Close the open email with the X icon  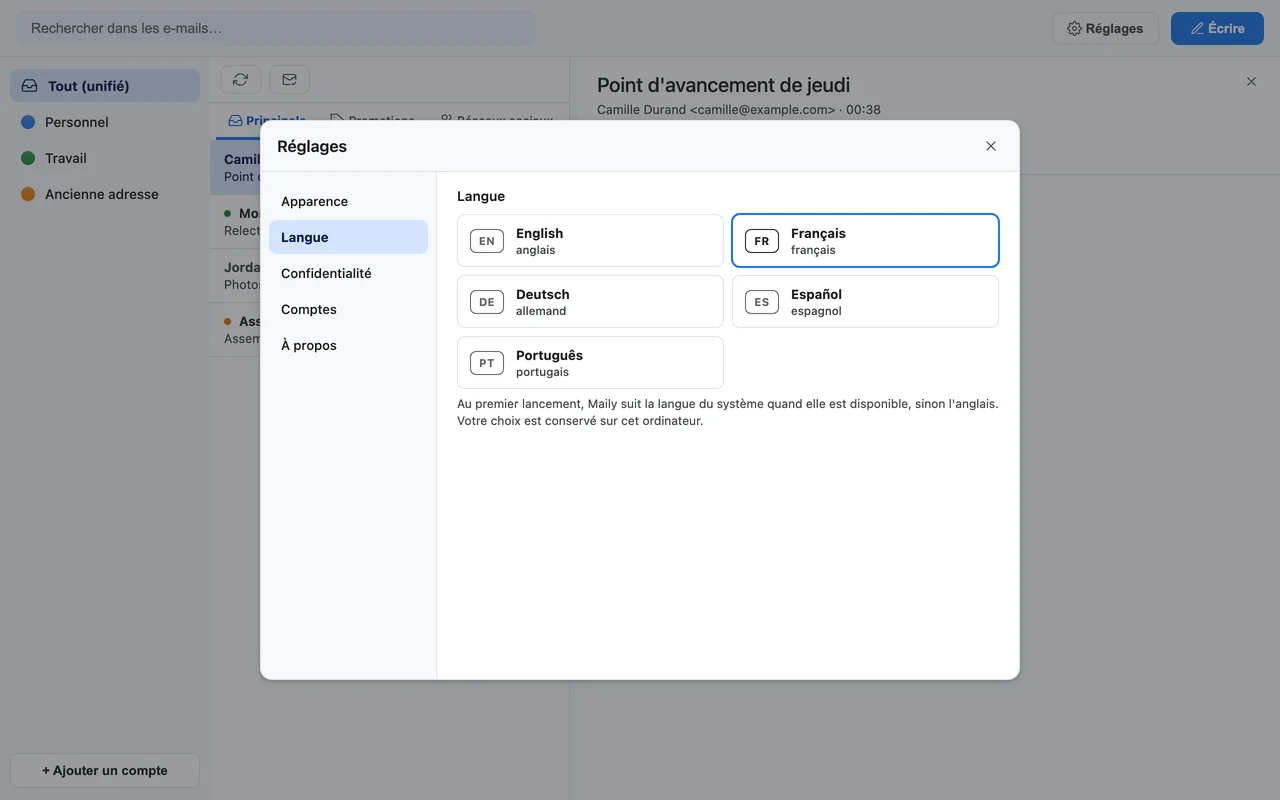pyautogui.click(x=1251, y=82)
